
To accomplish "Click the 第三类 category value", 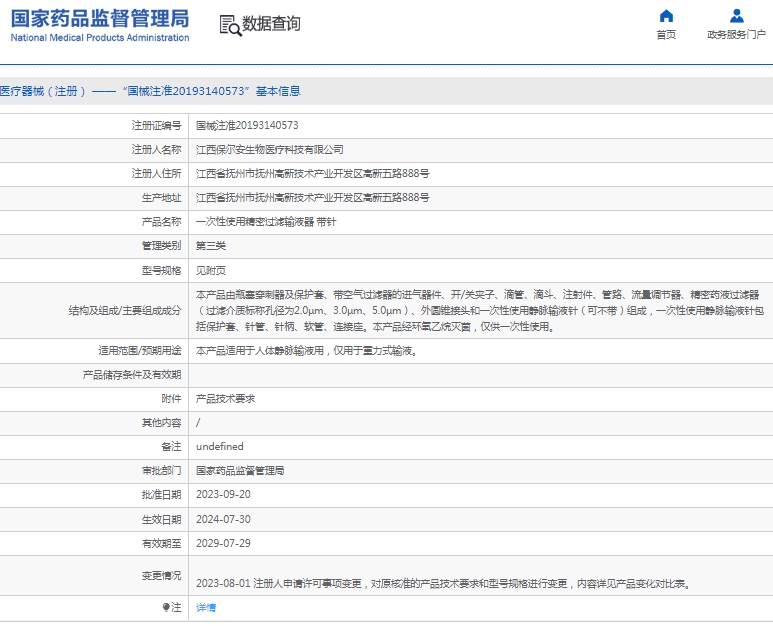I will (211, 246).
